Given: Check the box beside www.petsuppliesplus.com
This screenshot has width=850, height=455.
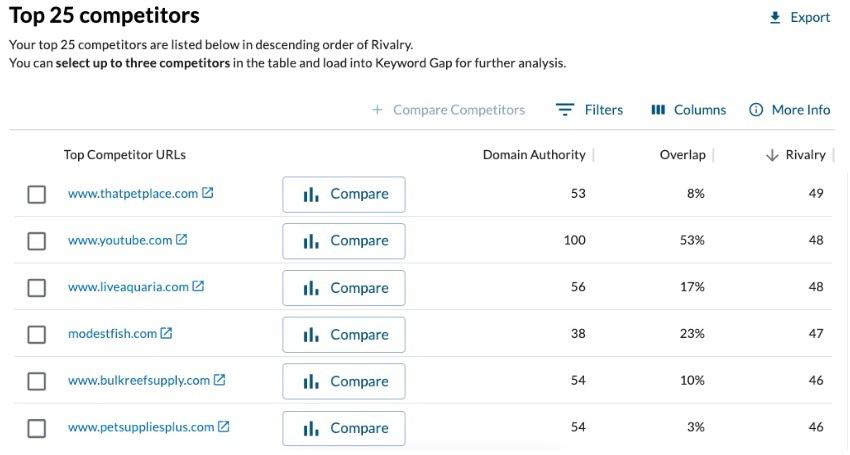Looking at the screenshot, I should [x=36, y=428].
